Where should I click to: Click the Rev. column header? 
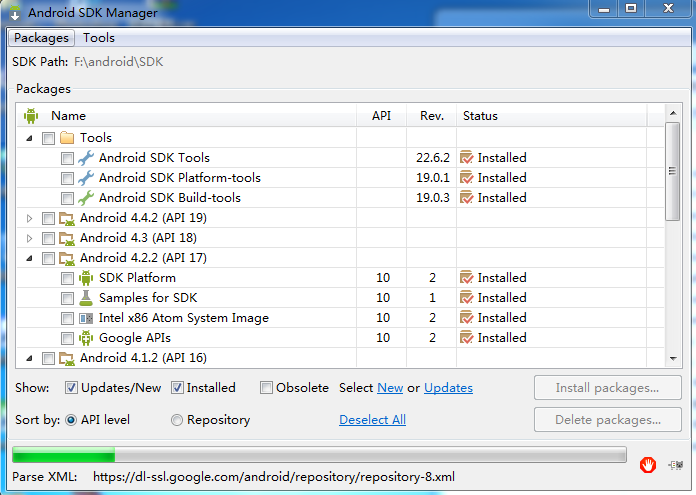[x=431, y=116]
